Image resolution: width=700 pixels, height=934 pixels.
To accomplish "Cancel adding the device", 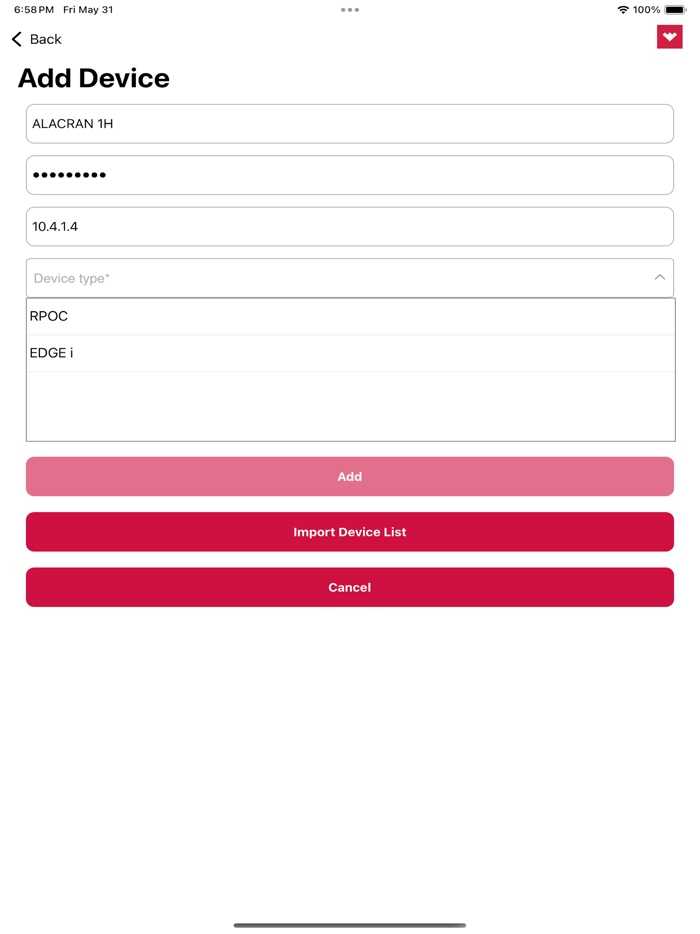I will pos(350,587).
